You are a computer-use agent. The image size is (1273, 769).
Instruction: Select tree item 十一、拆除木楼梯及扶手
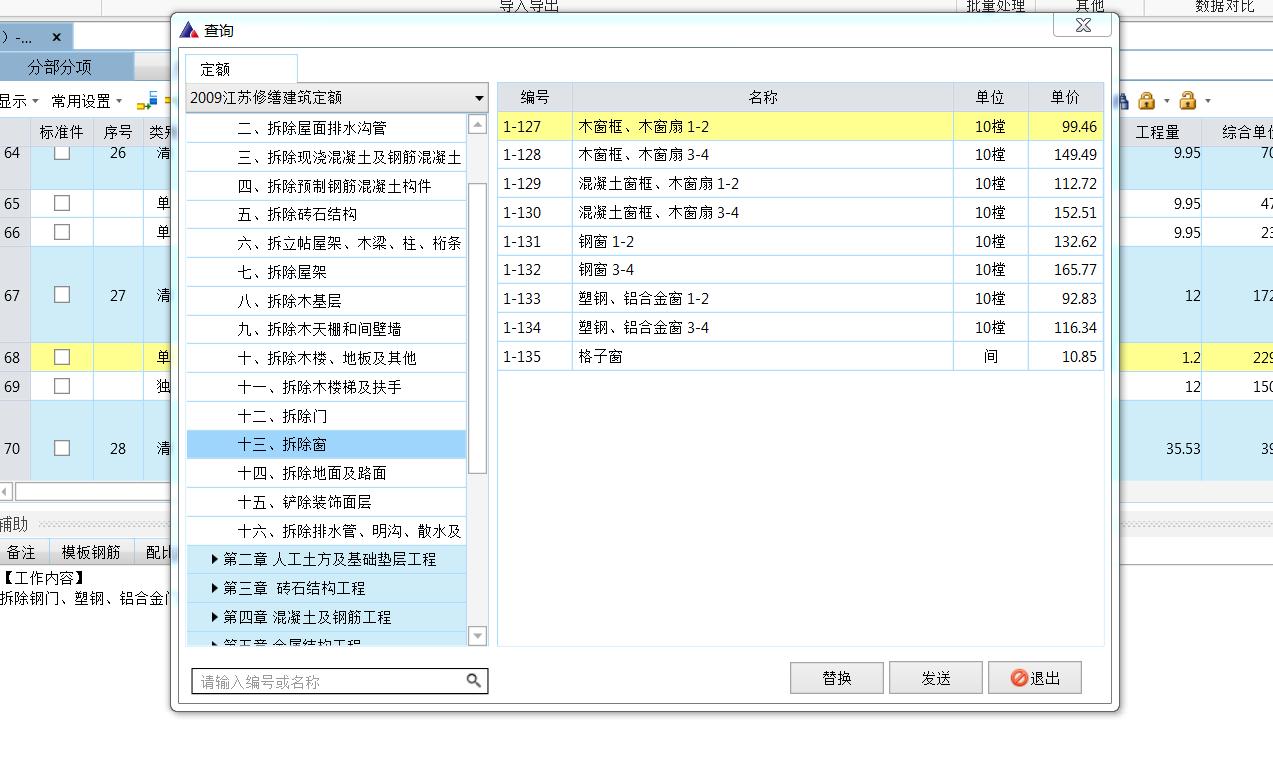coord(326,386)
